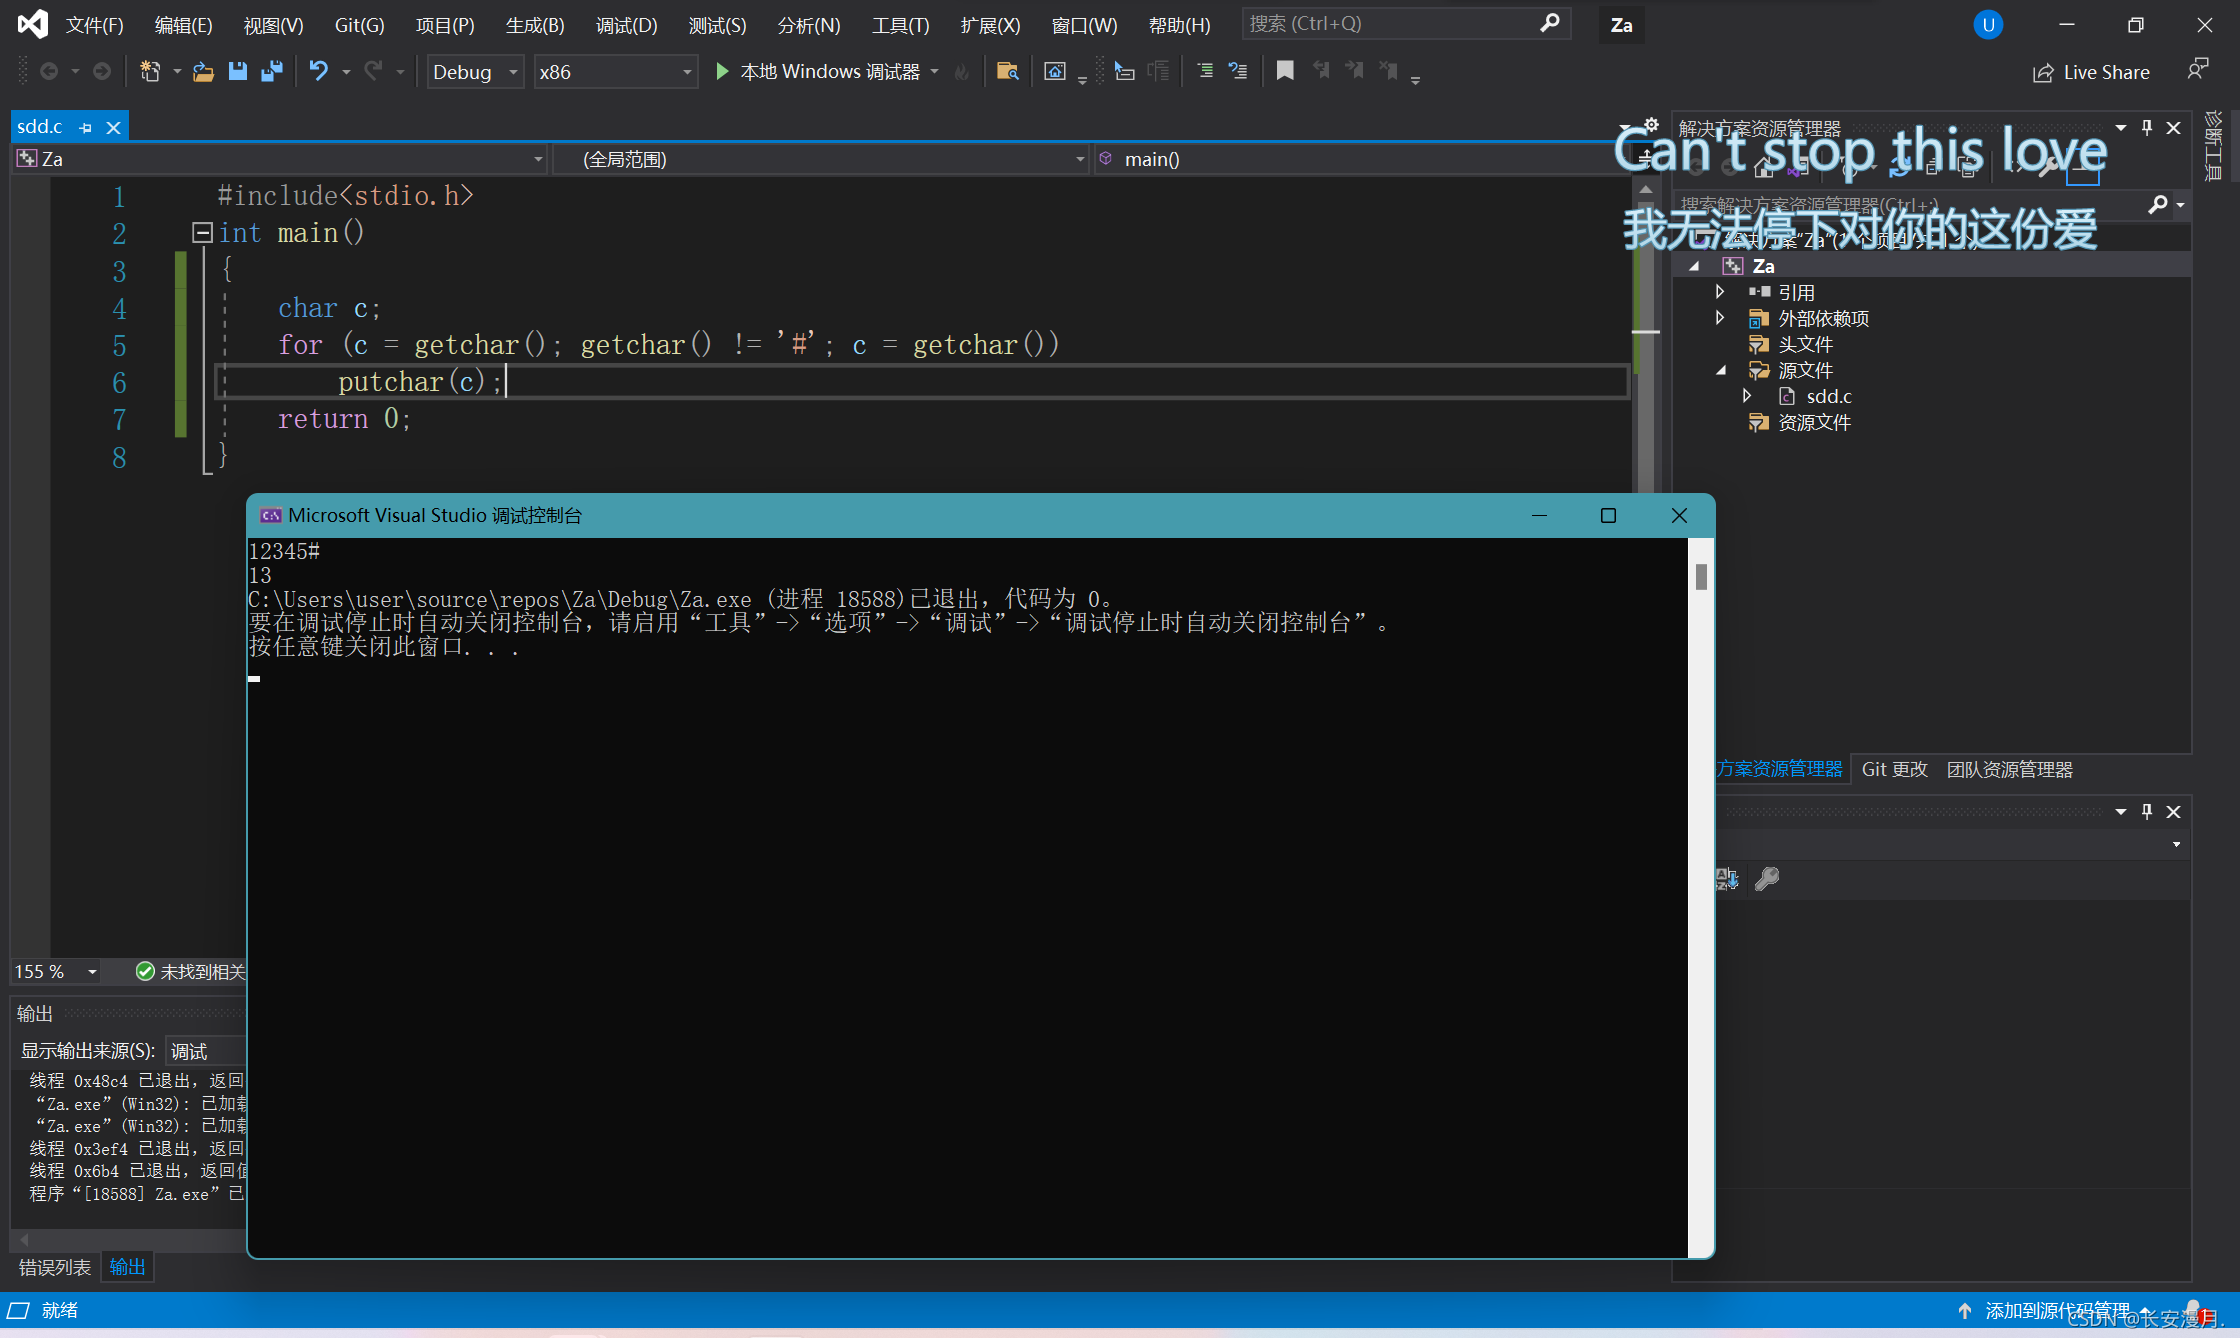The height and width of the screenshot is (1338, 2240).
Task: Open the x86 platform dropdown
Action: point(687,72)
